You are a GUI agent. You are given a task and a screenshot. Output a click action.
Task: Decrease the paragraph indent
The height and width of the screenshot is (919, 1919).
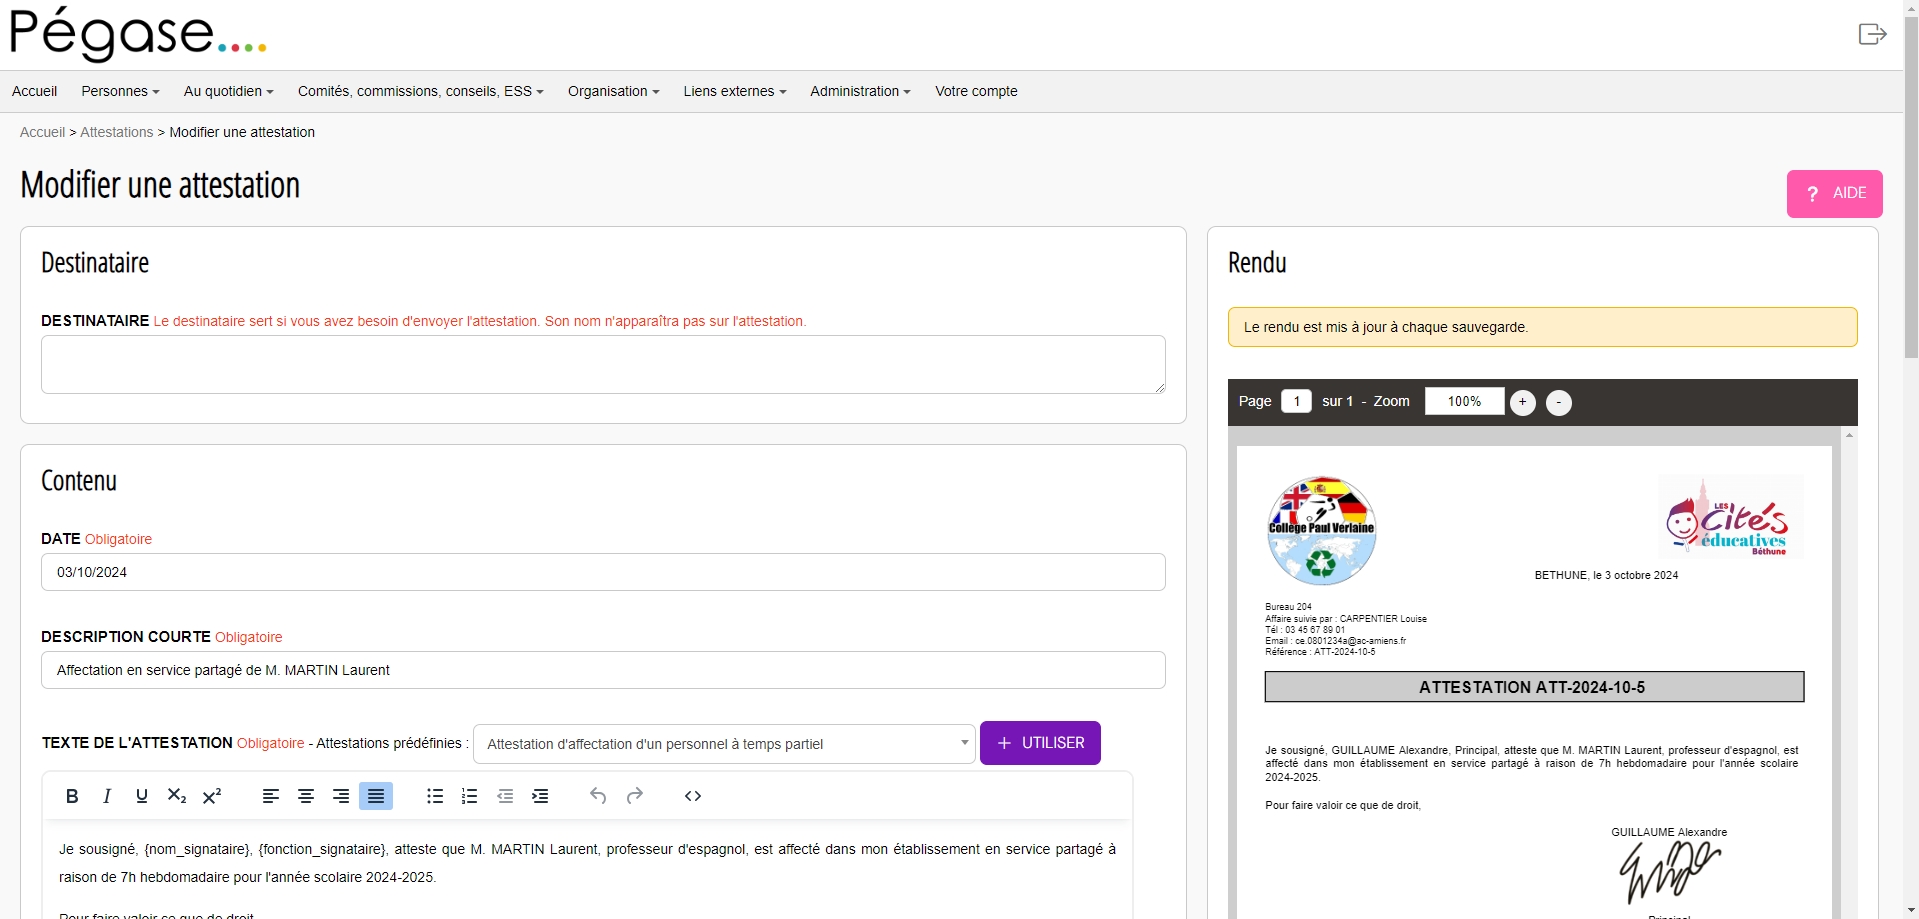coord(505,796)
